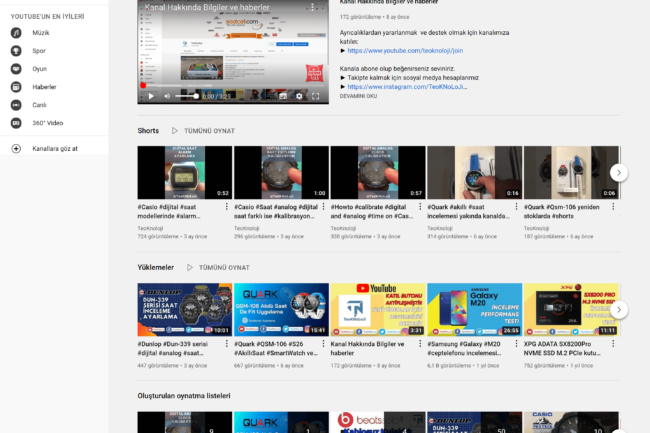Show next Yüklemeler with right arrow
The height and width of the screenshot is (433, 650).
pos(618,310)
